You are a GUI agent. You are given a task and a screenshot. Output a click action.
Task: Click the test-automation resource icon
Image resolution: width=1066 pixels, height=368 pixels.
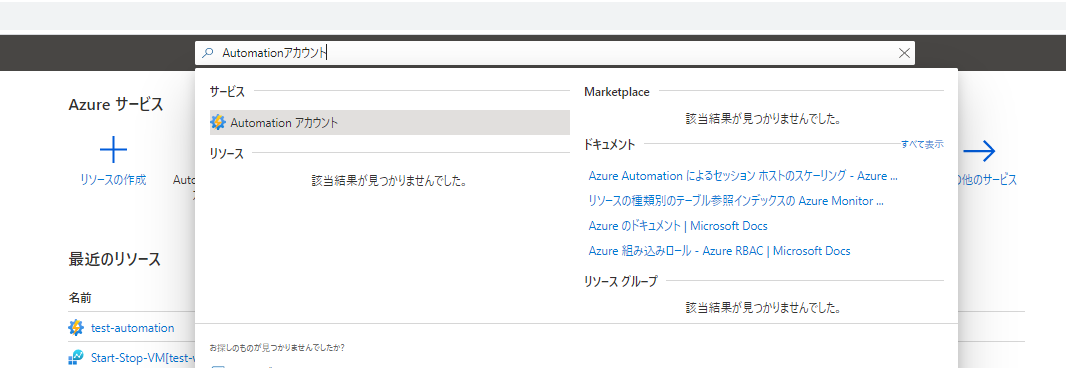[x=76, y=328]
